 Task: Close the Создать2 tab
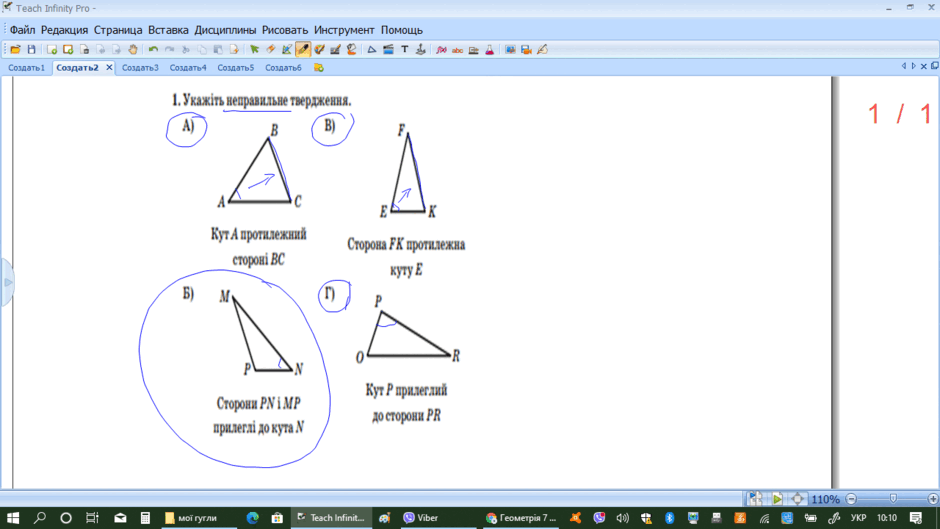point(109,68)
